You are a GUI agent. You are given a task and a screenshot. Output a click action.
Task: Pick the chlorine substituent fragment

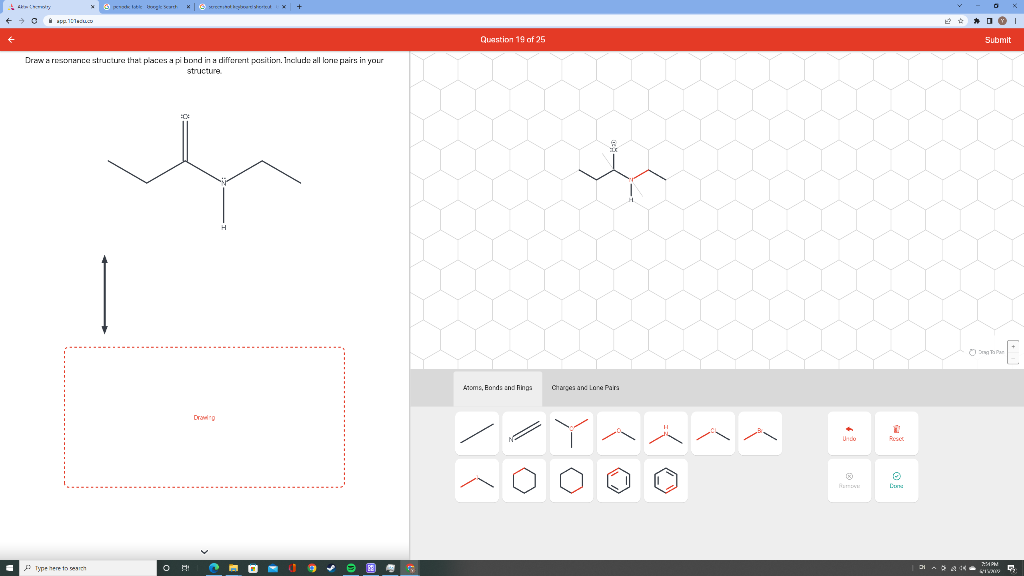(x=712, y=432)
